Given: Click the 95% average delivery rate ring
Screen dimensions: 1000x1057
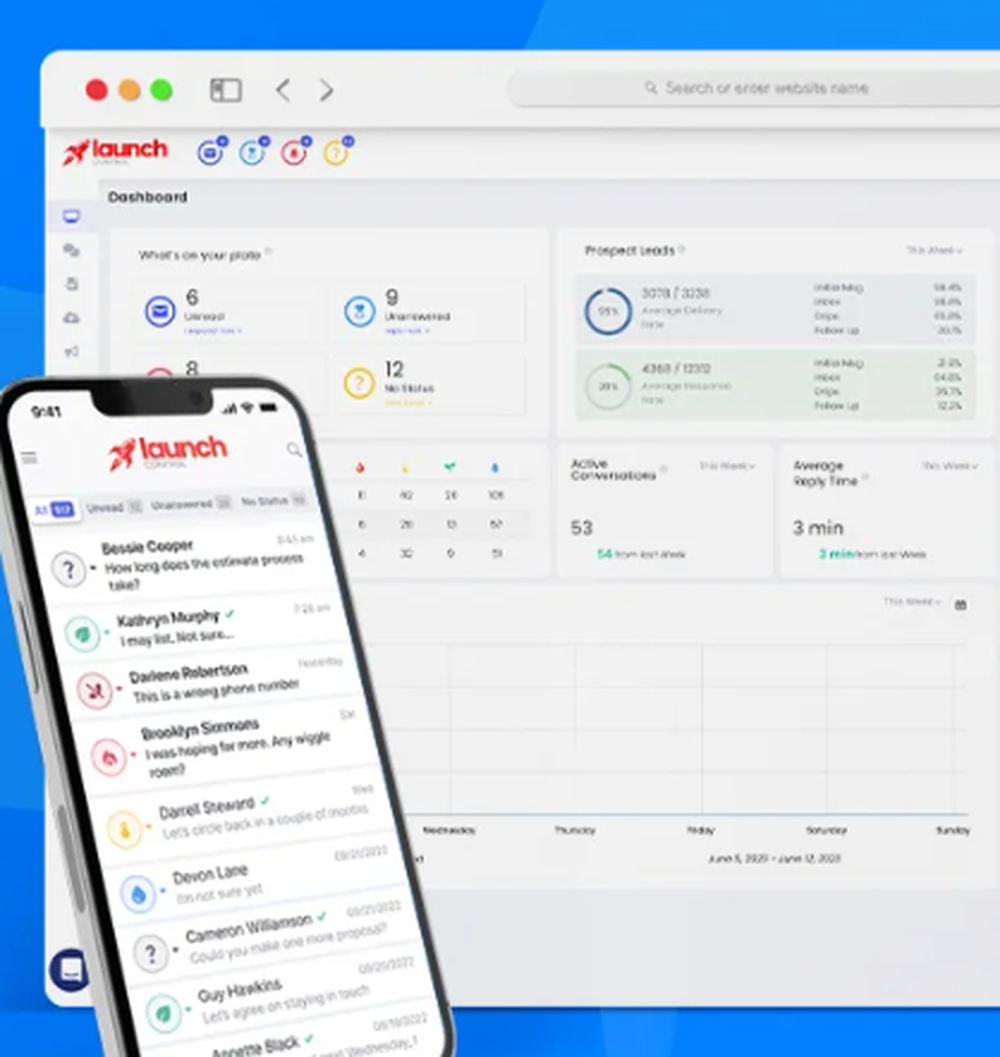Looking at the screenshot, I should click(x=608, y=311).
